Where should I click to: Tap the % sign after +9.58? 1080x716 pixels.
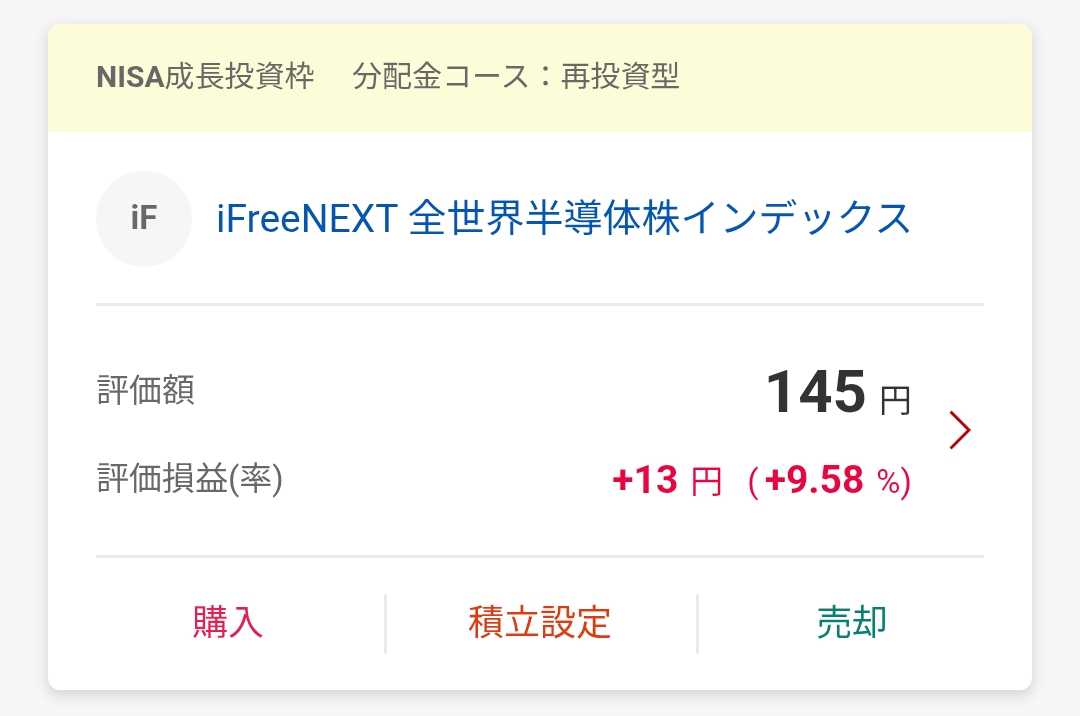pos(888,483)
